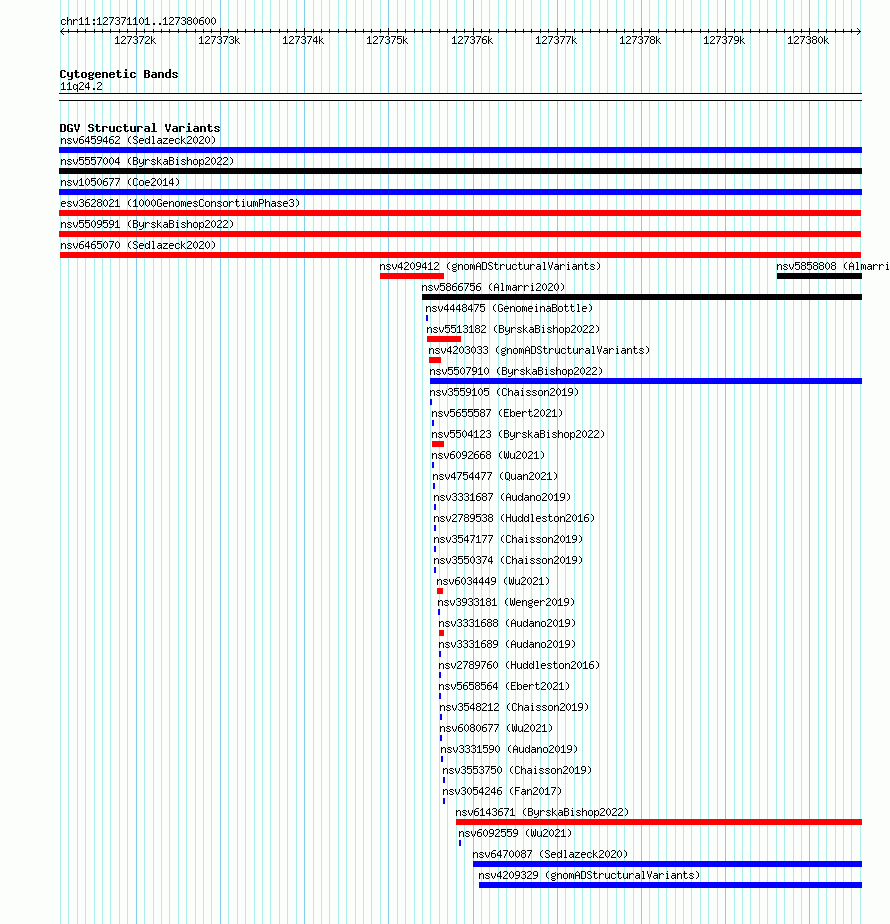This screenshot has height=924, width=890.
Task: Open nsv3559105 (Chaisson2019) variant
Action: click(x=504, y=392)
